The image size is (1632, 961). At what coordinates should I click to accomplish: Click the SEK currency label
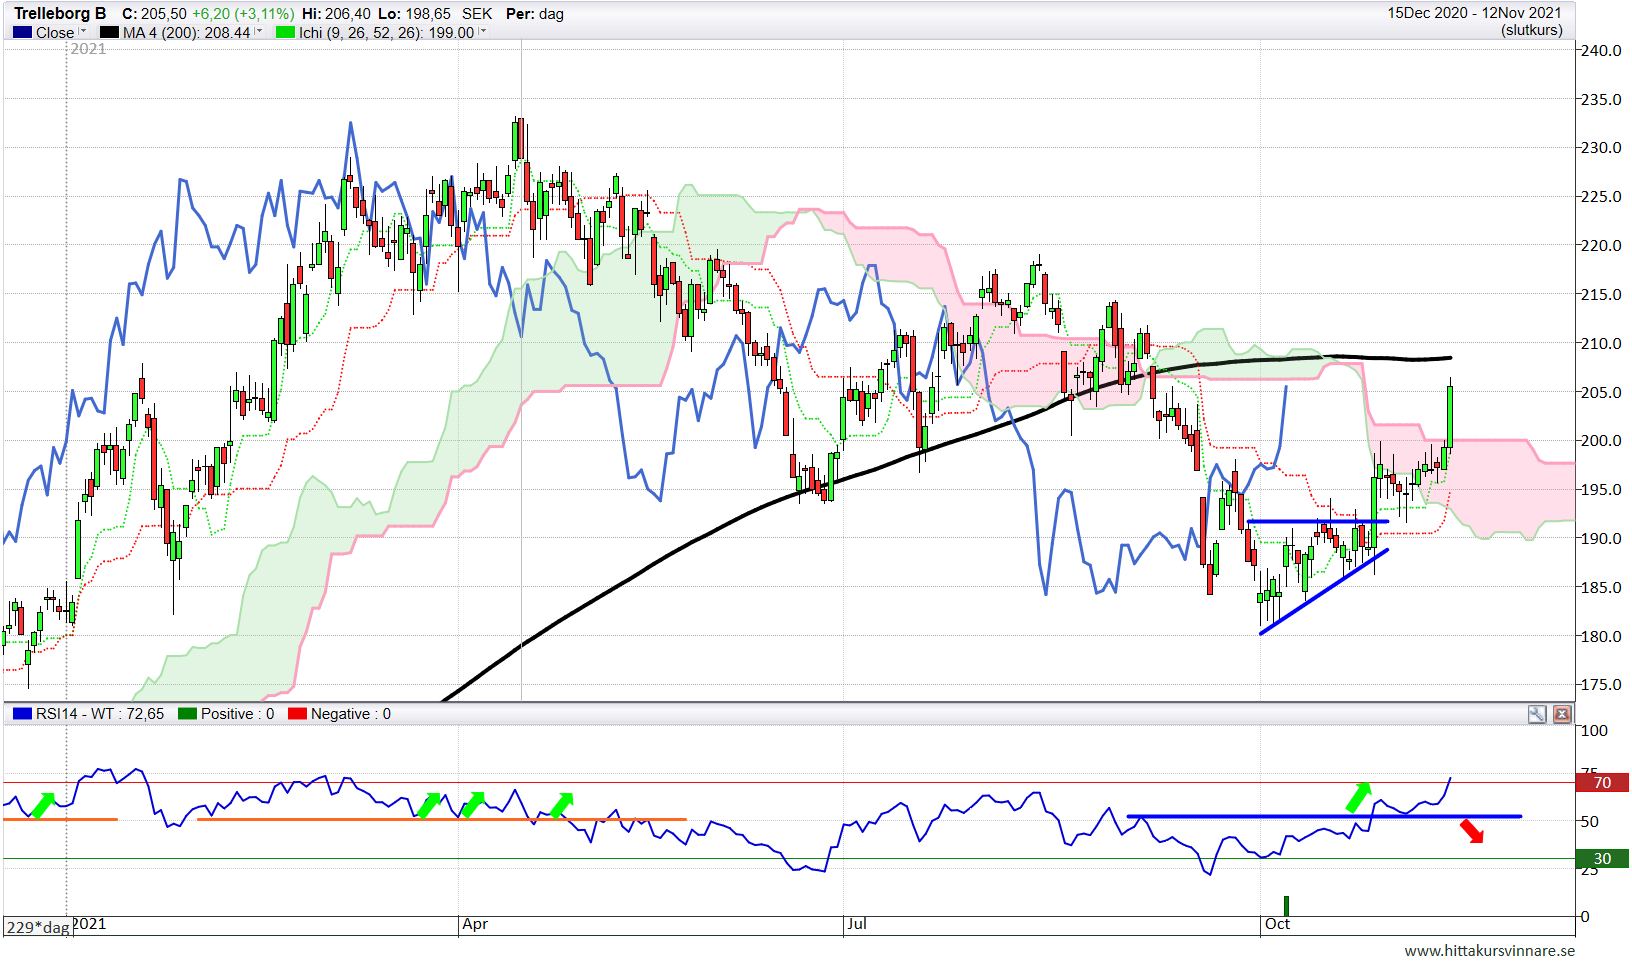click(477, 14)
